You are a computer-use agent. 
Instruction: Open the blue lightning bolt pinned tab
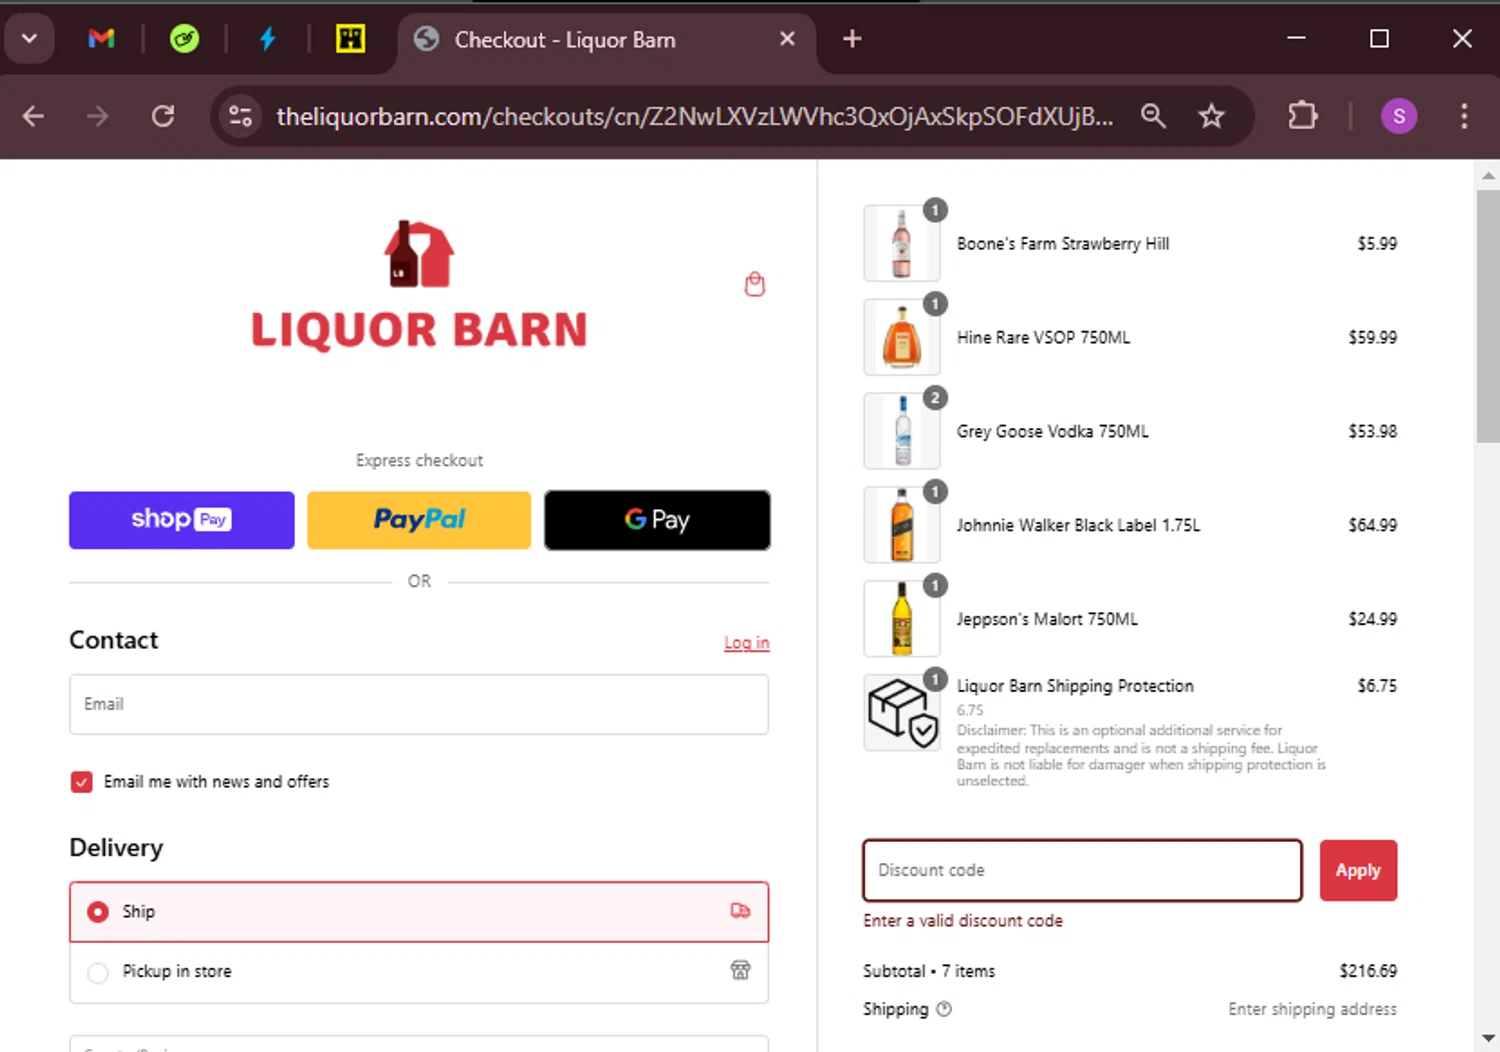[267, 39]
